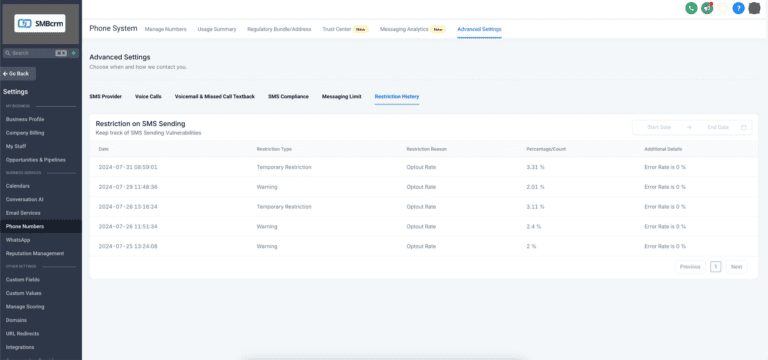Select Phone Numbers in sidebar
This screenshot has height=360, width=768.
click(x=25, y=227)
